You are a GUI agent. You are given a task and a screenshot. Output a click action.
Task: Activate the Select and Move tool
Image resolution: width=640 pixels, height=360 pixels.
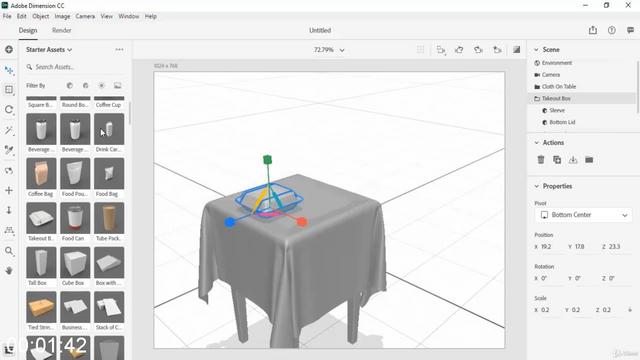(9, 70)
